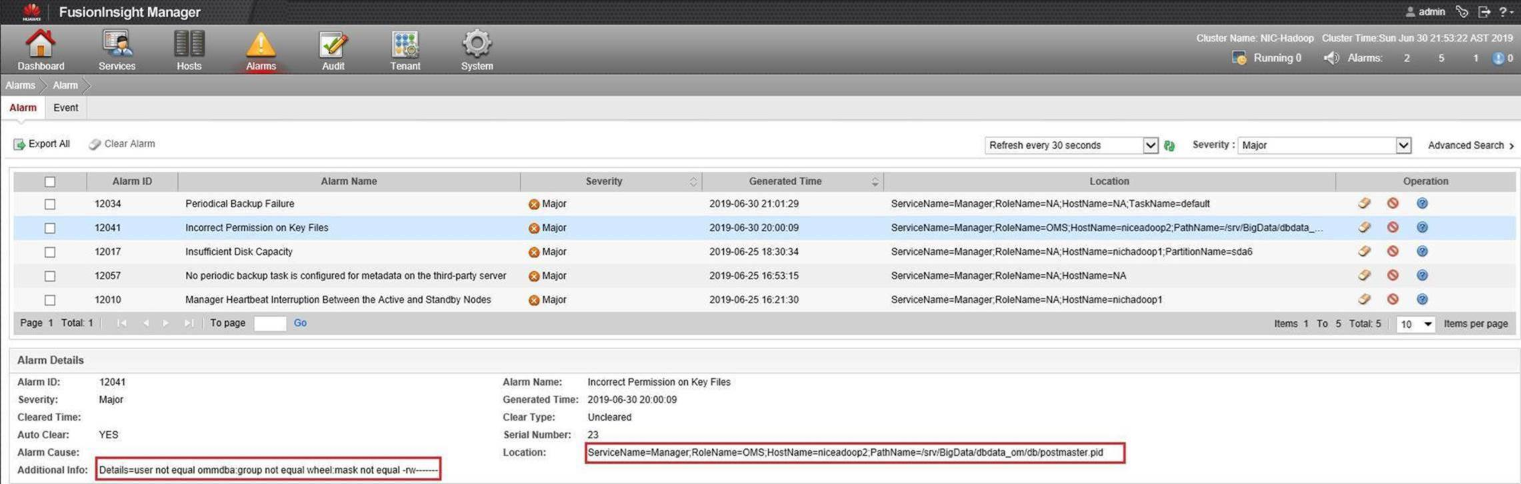
Task: Select the Periodical Backup Failure alarm name
Action: [240, 204]
